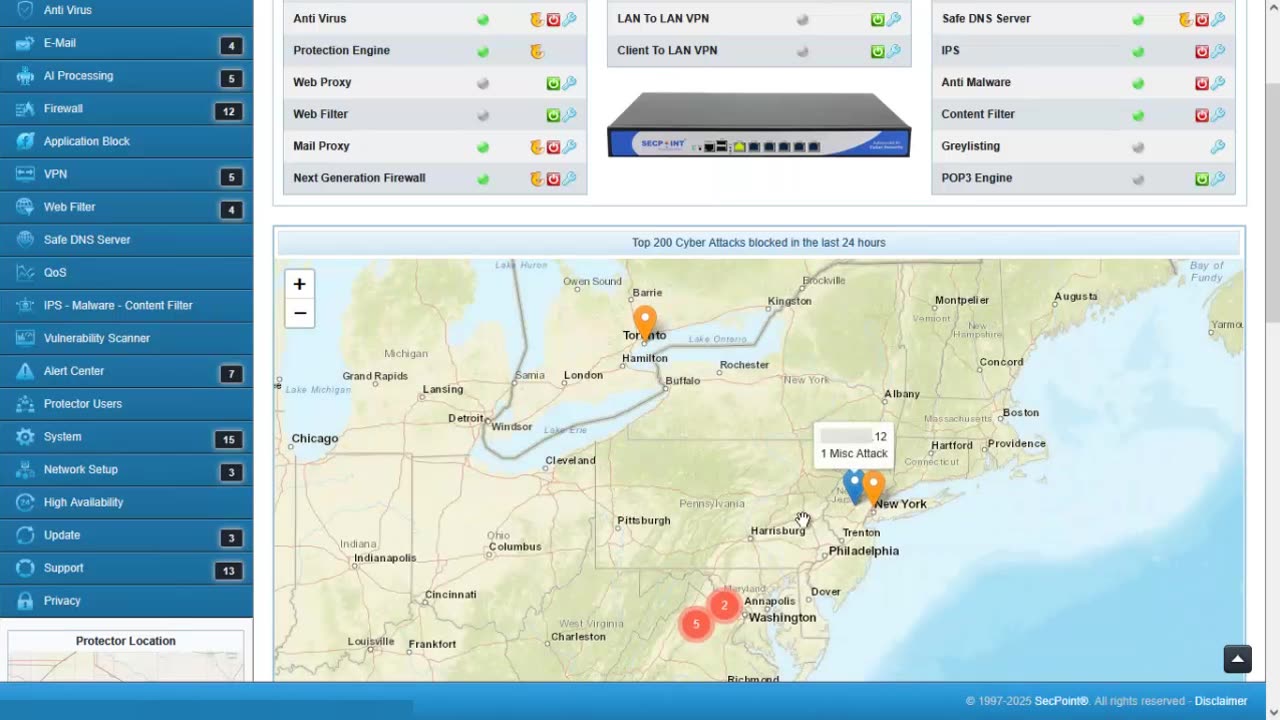The image size is (1280, 720).
Task: Open the System sidebar menu
Action: coord(126,437)
